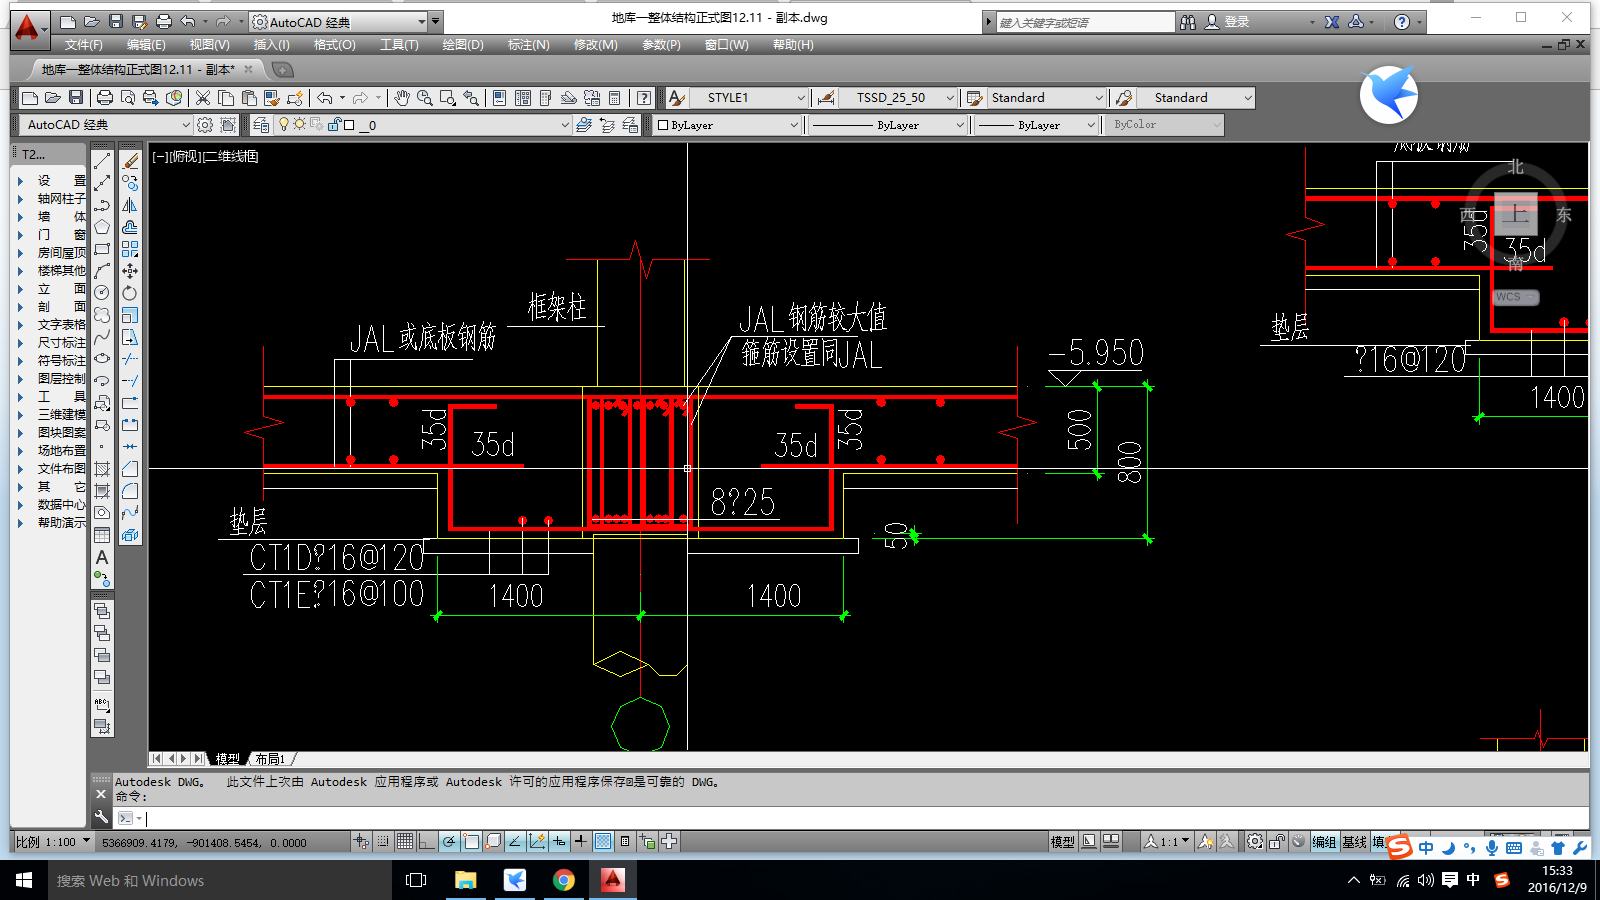Click the Help question mark toolbar icon
Screen dimensions: 1600x900
pos(644,98)
